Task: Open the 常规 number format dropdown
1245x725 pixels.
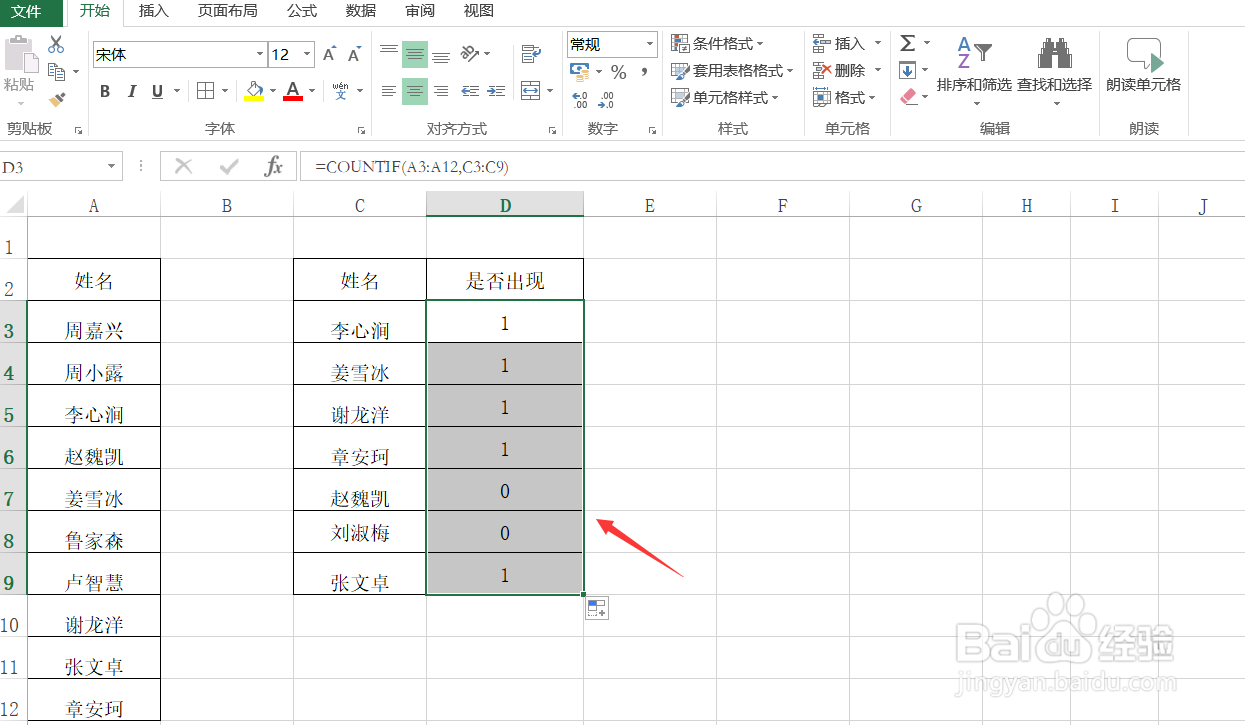Action: 647,44
